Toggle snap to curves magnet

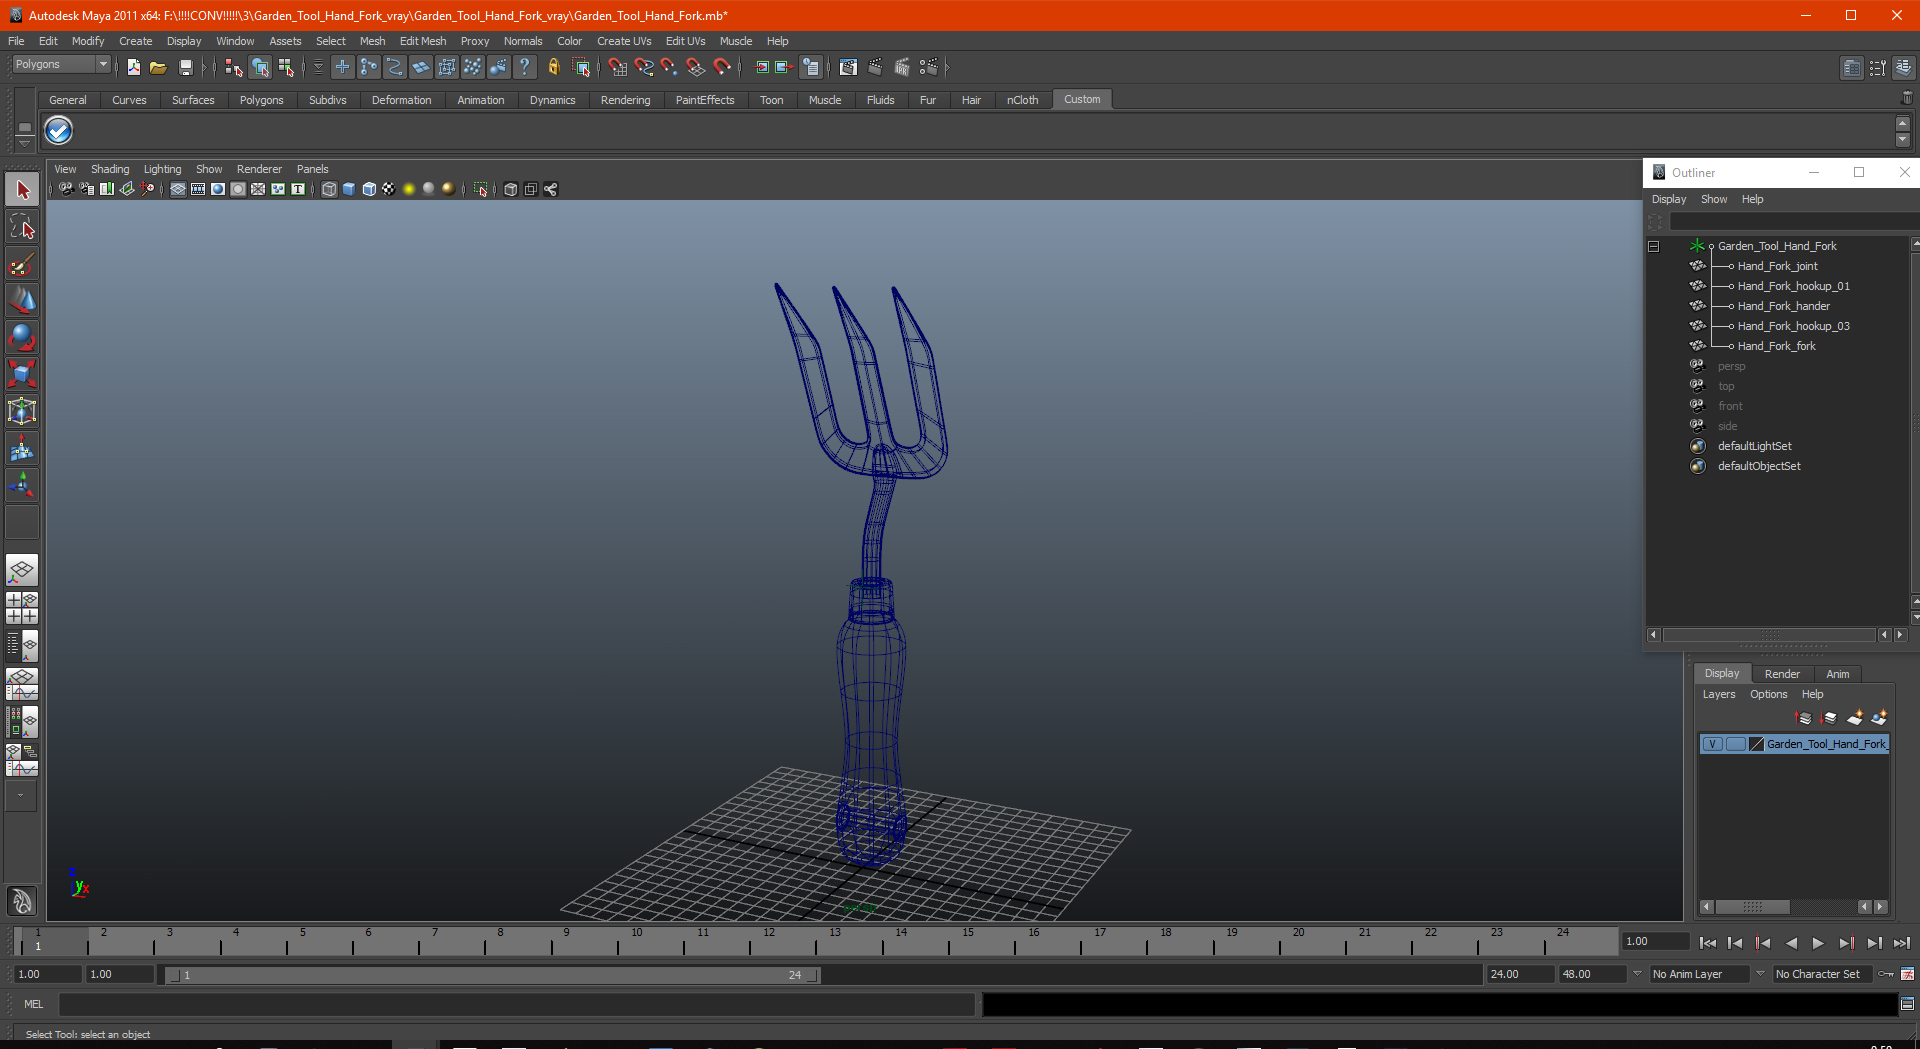643,67
